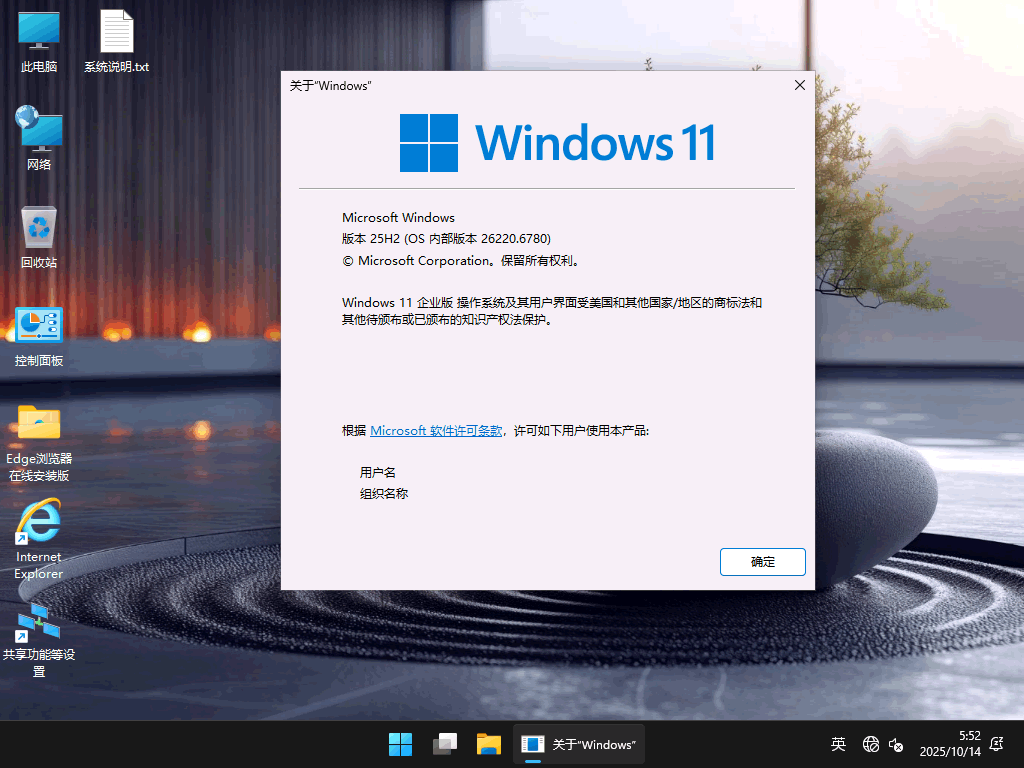This screenshot has height=768, width=1024.
Task: Click the 用户名 label
Action: 377,472
